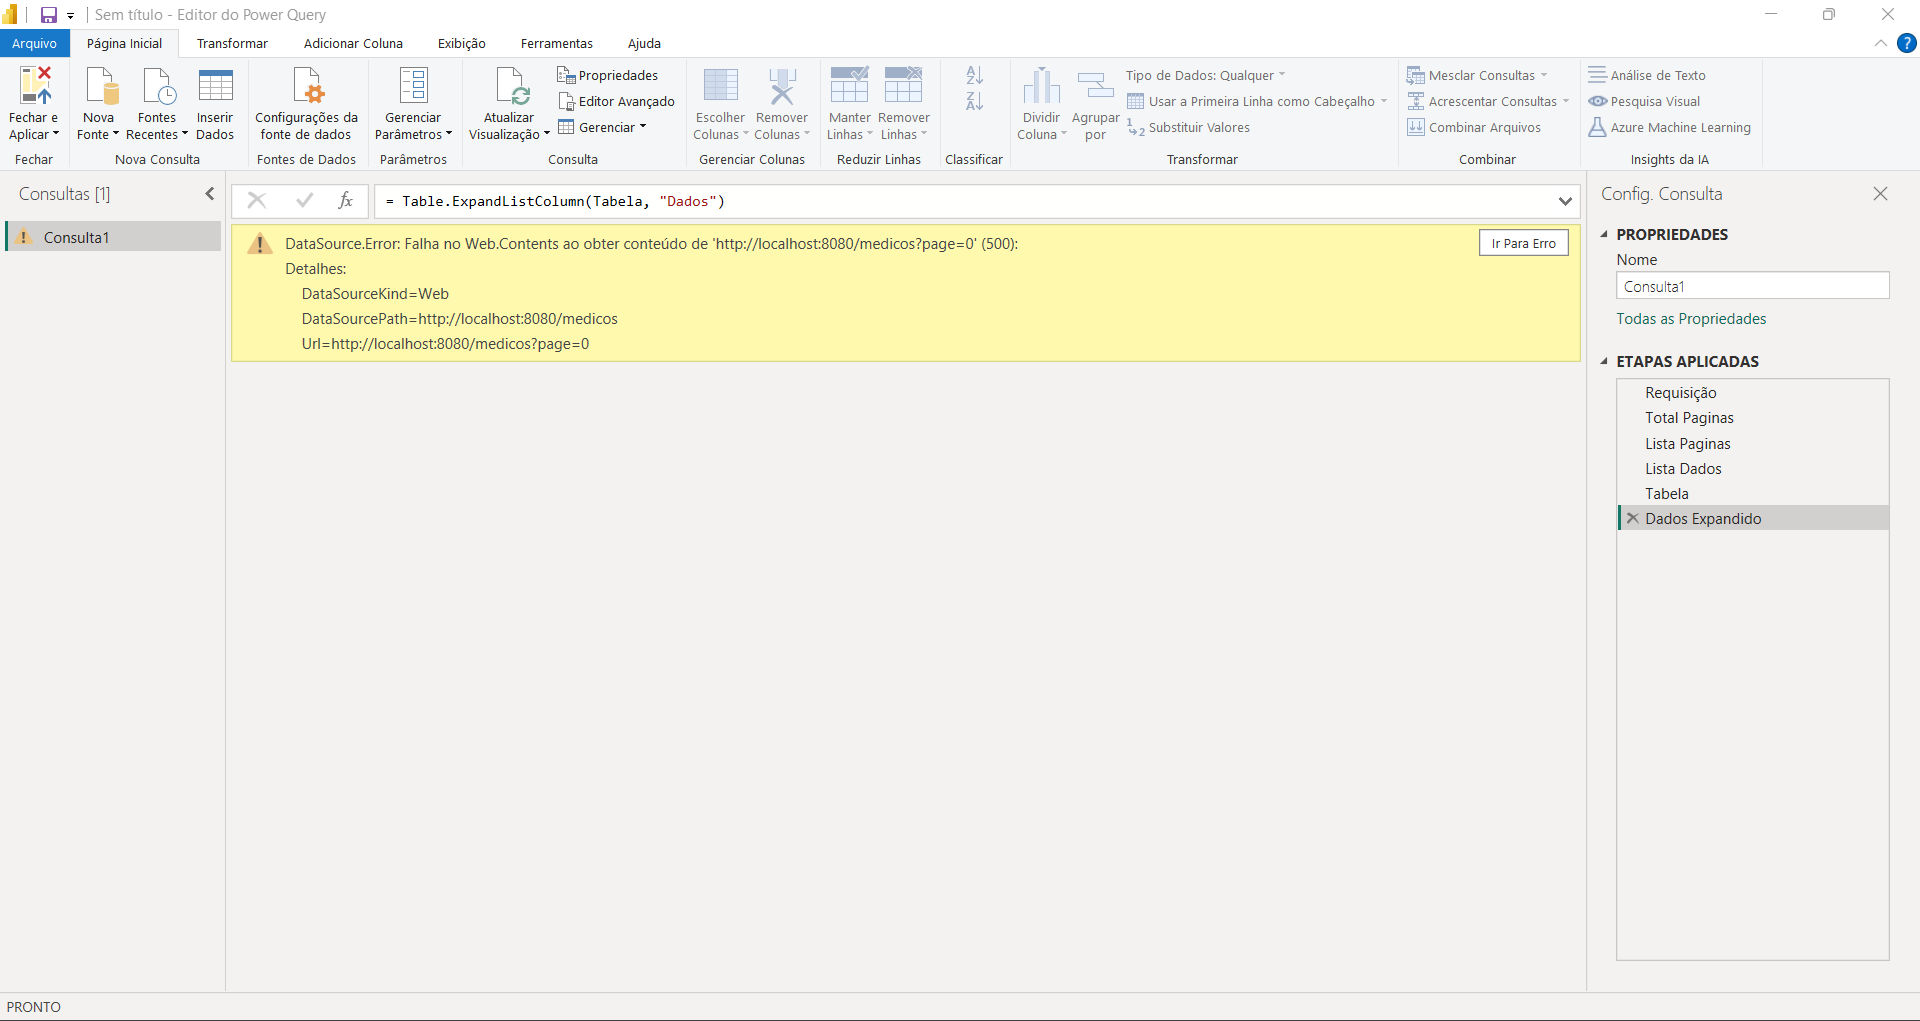Switch to Adicionar Coluna tab
The height and width of the screenshot is (1021, 1920).
353,43
